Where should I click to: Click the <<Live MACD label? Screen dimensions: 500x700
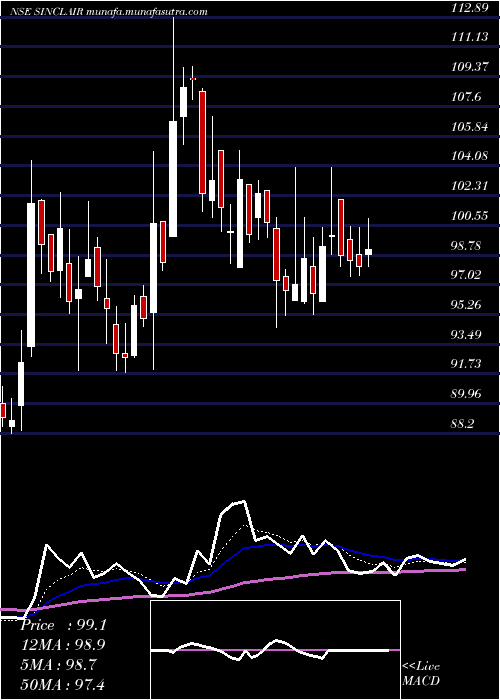(421, 674)
